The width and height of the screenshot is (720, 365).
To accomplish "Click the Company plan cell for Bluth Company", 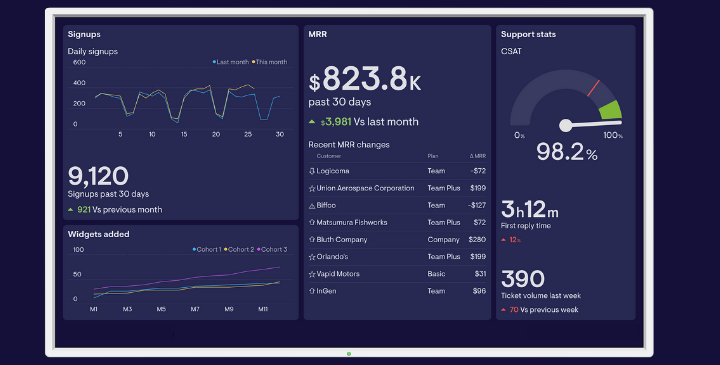I will click(444, 240).
